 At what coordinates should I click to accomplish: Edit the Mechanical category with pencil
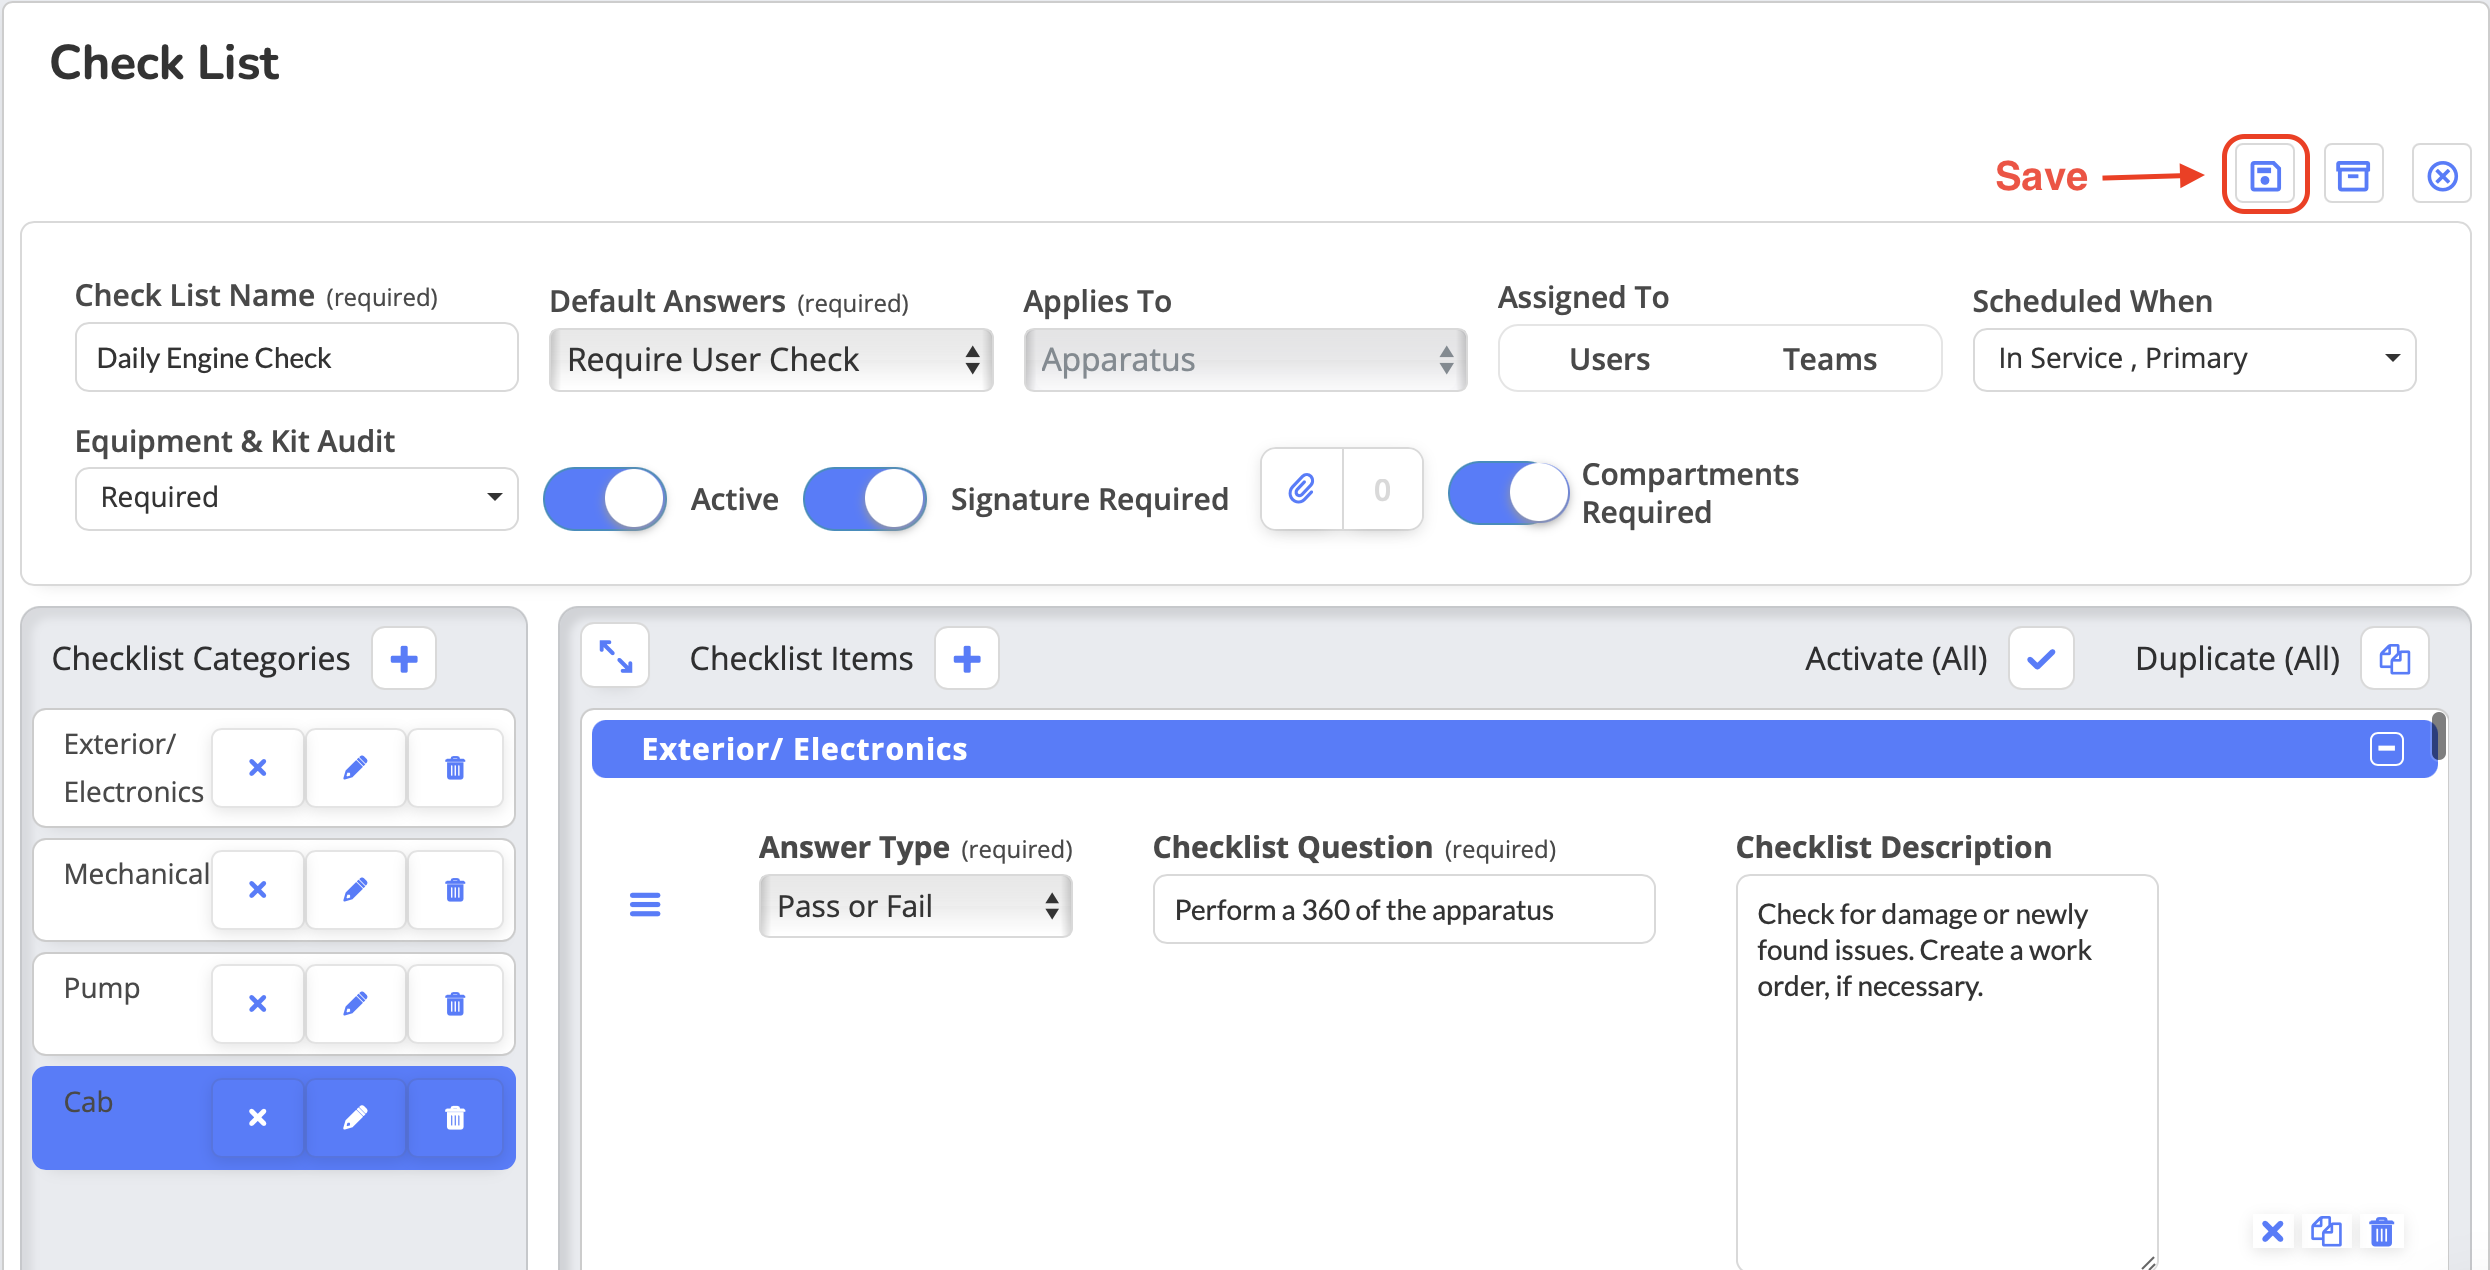[x=355, y=889]
